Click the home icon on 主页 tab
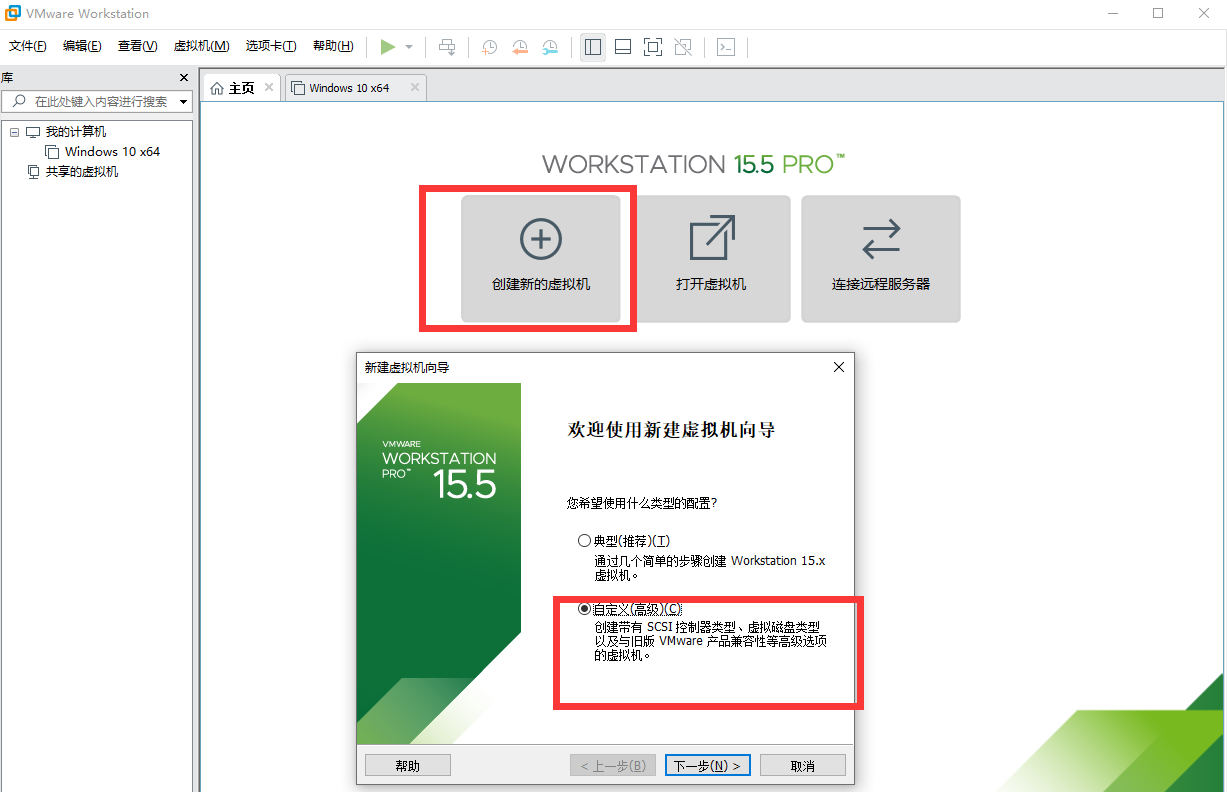The height and width of the screenshot is (792, 1227). click(x=217, y=88)
